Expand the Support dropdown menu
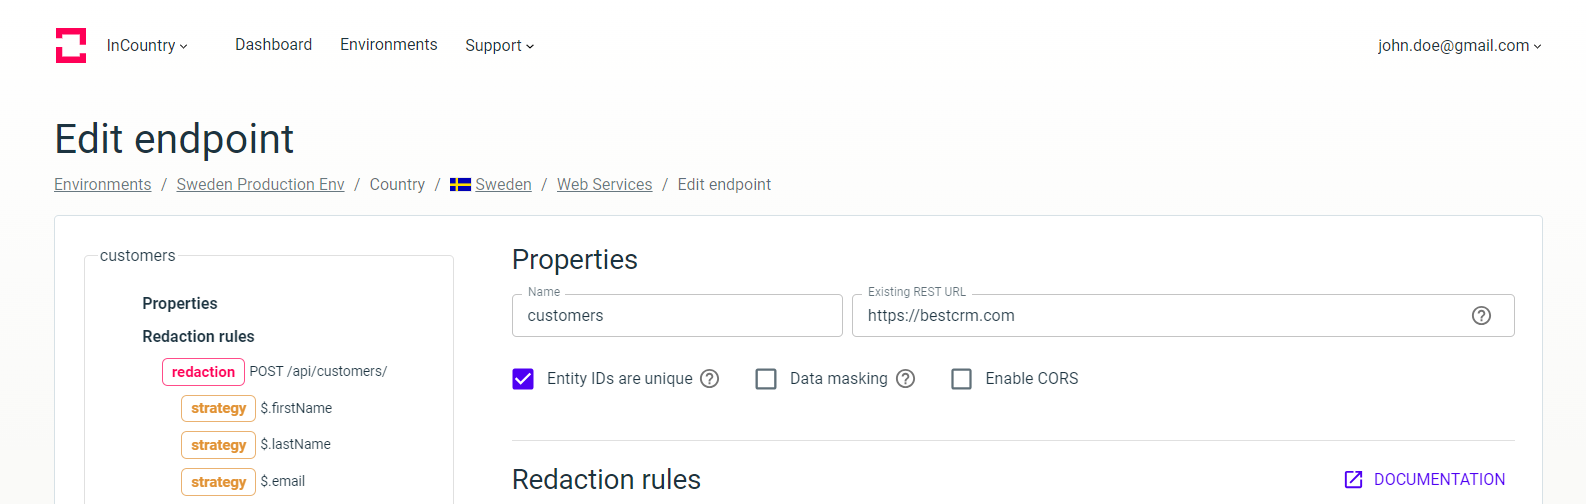 (499, 46)
